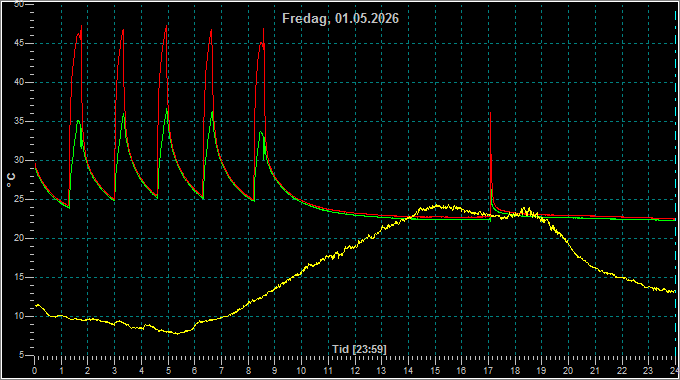The width and height of the screenshot is (680, 380).
Task: Click the Tid [23:59] time label
Action: tap(359, 349)
